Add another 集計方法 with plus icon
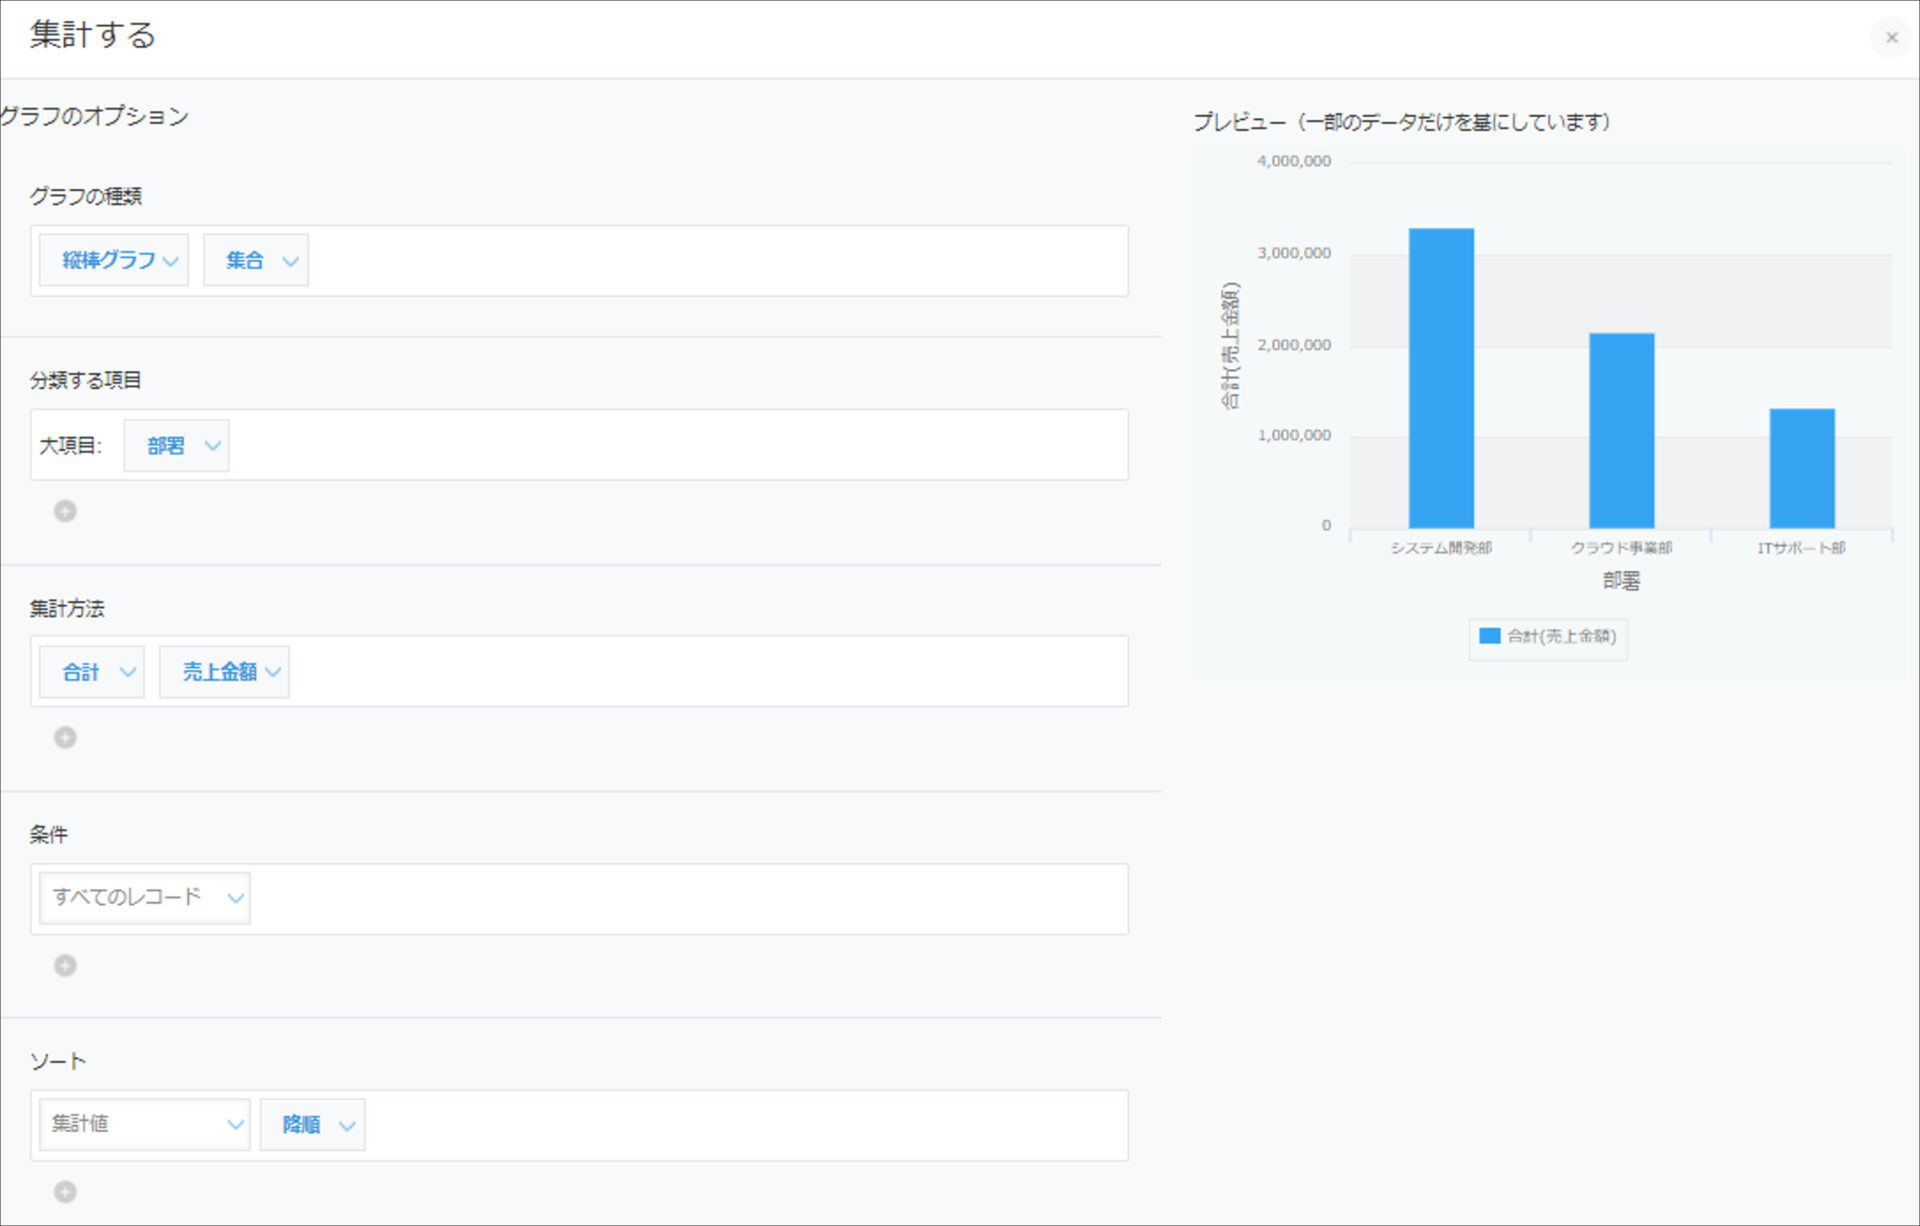The image size is (1920, 1226). [x=65, y=738]
